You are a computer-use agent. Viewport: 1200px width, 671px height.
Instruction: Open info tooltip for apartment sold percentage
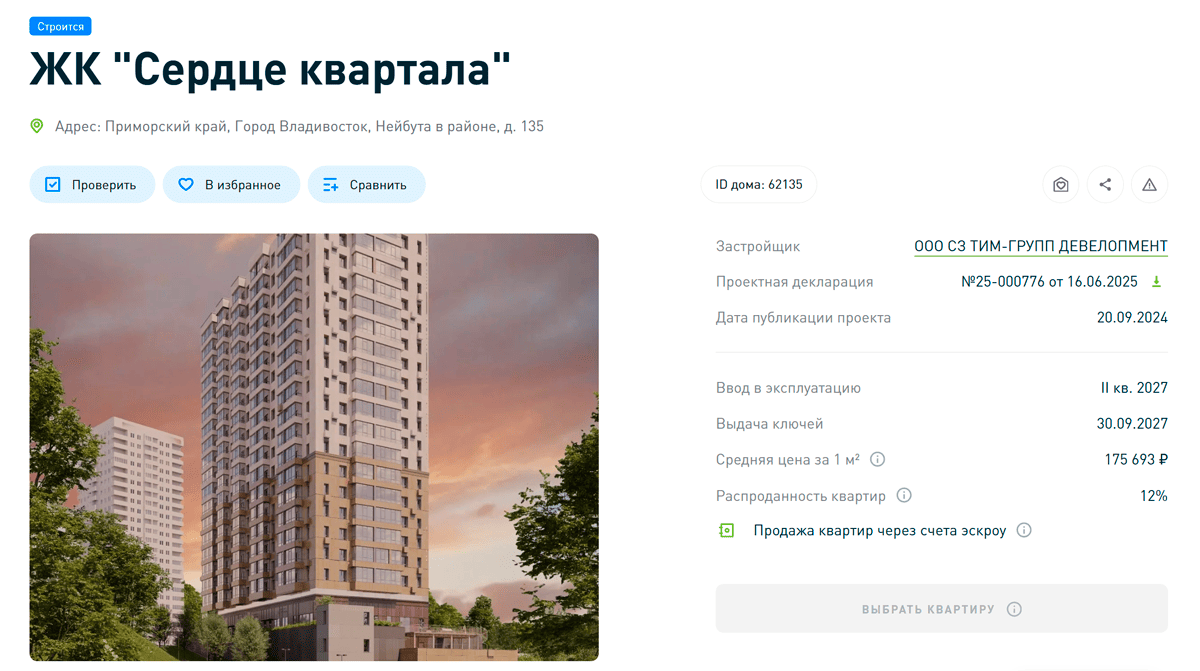[904, 496]
